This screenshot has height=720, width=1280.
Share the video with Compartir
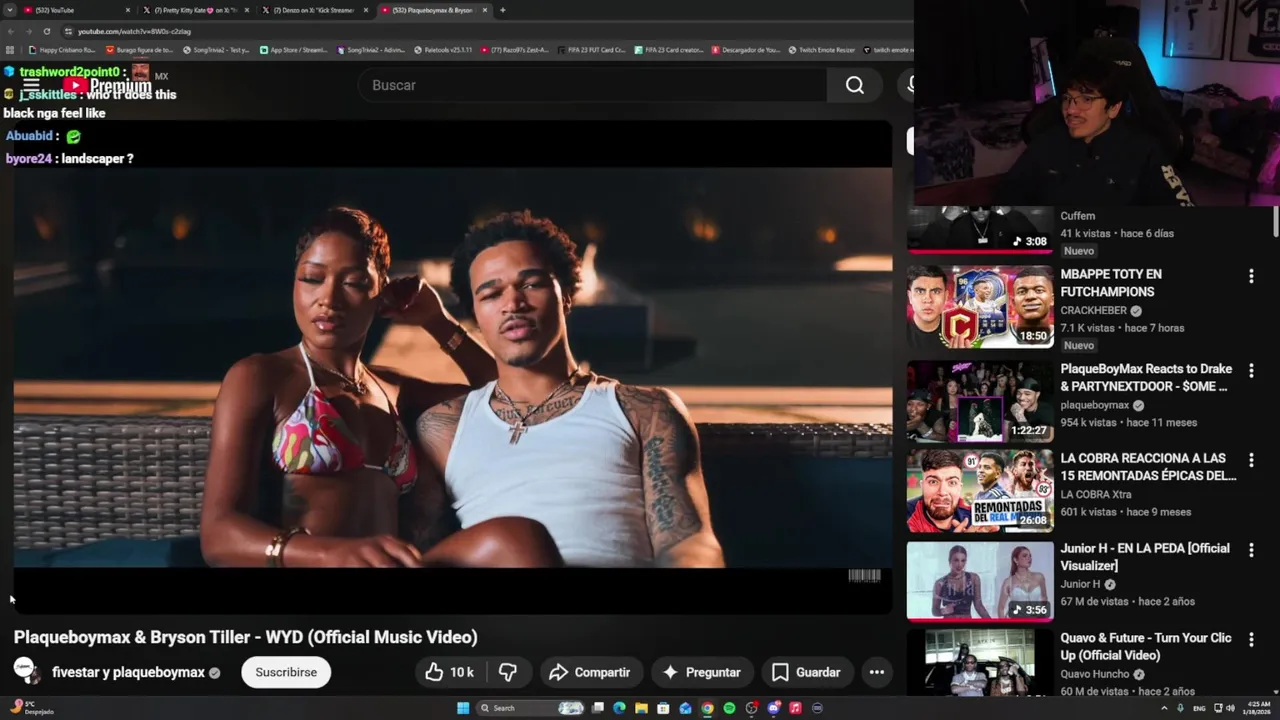tap(589, 672)
